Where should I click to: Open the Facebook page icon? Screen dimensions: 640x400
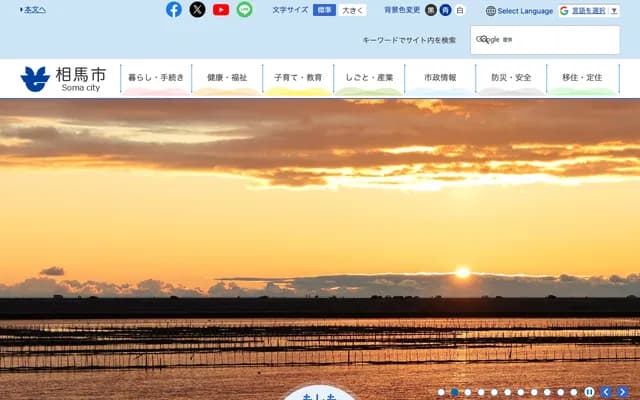point(174,9)
